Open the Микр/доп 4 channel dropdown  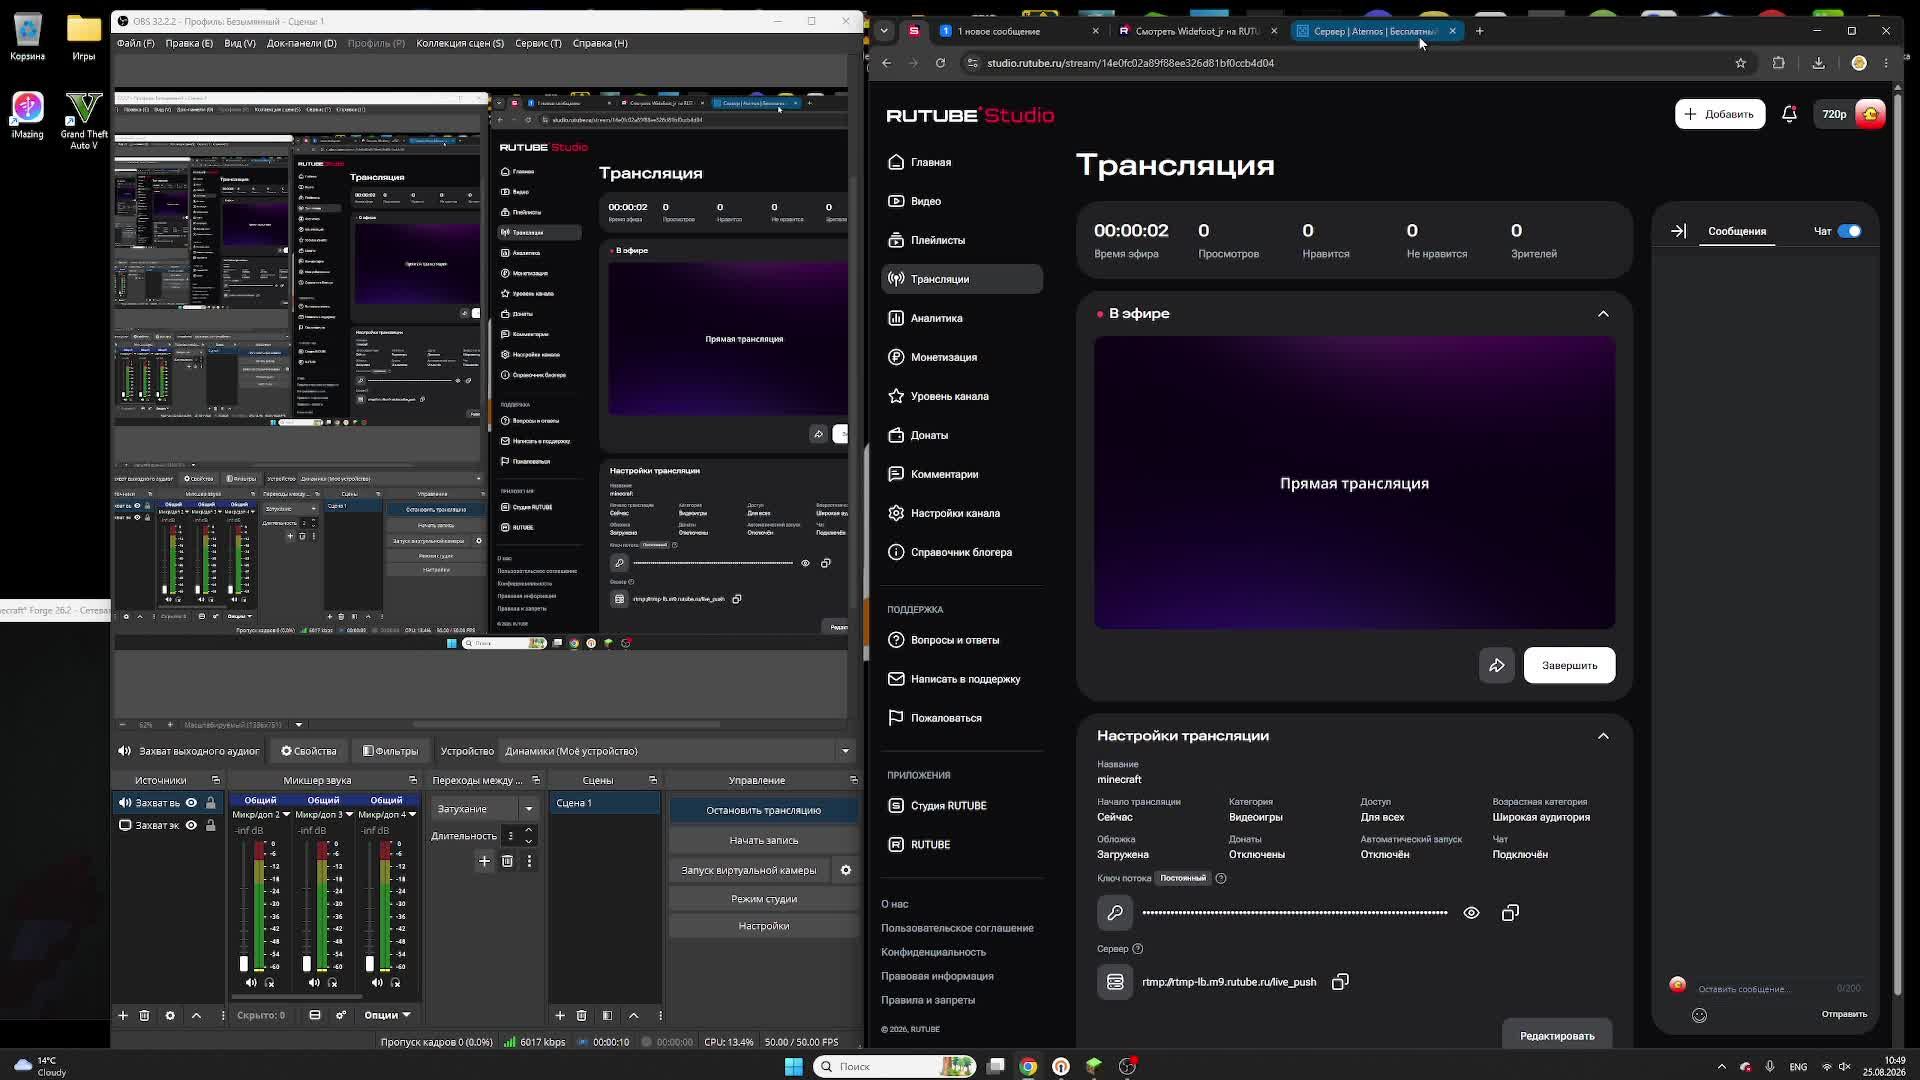click(412, 815)
